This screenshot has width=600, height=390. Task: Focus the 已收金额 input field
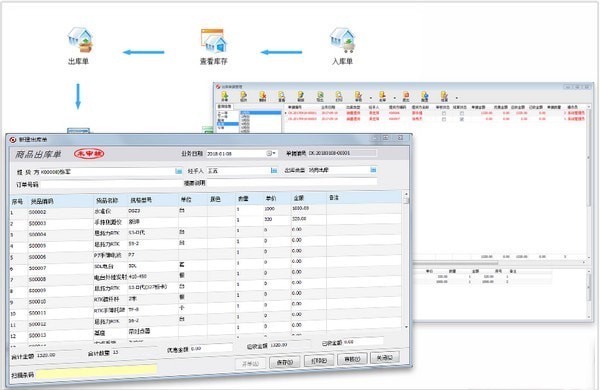[x=363, y=342]
